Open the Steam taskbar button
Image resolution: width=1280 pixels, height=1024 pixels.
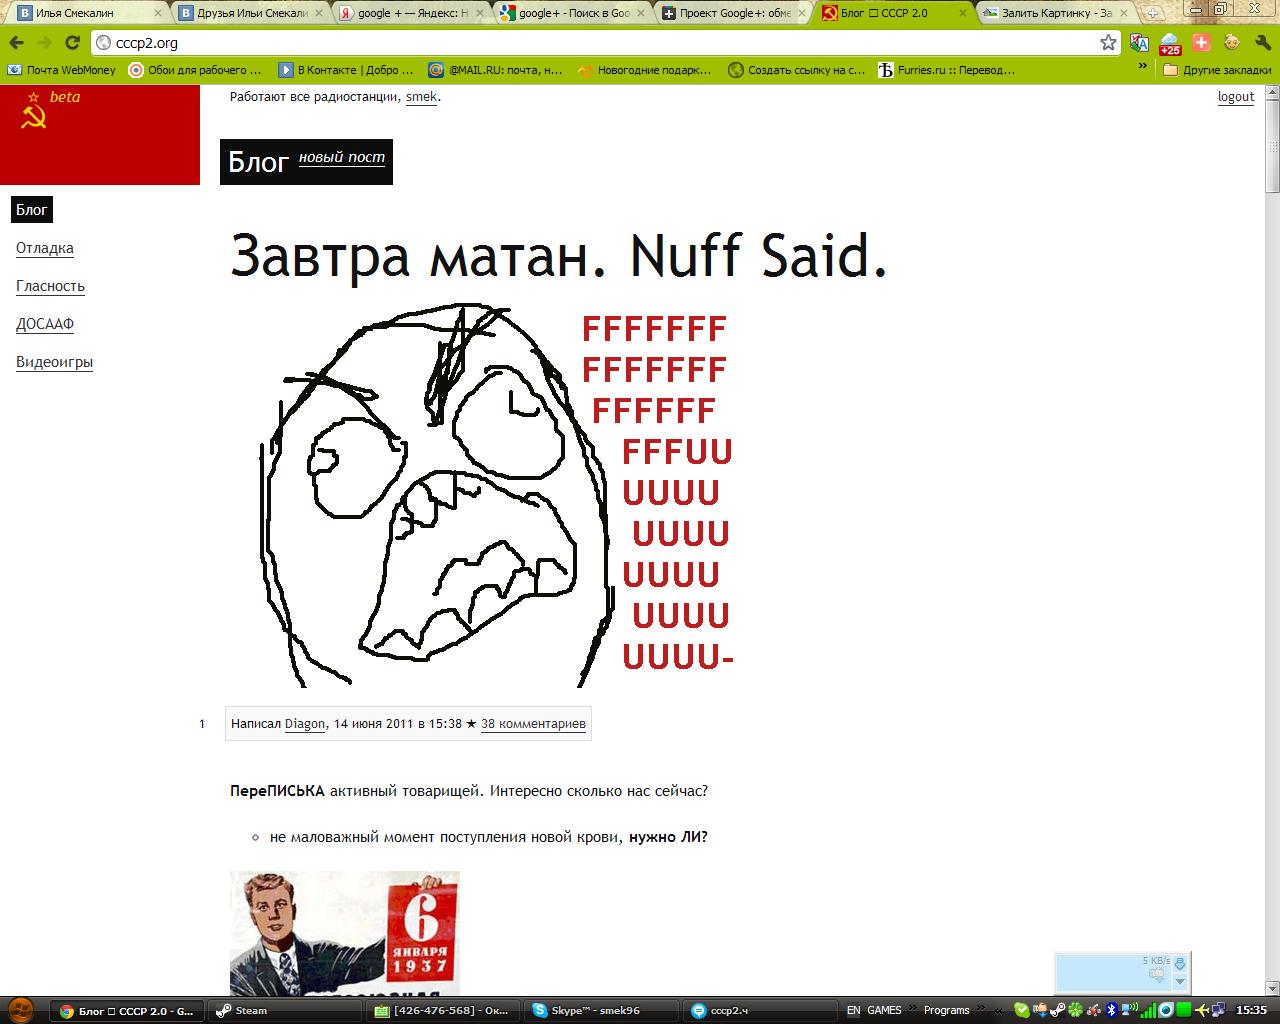[287, 1010]
